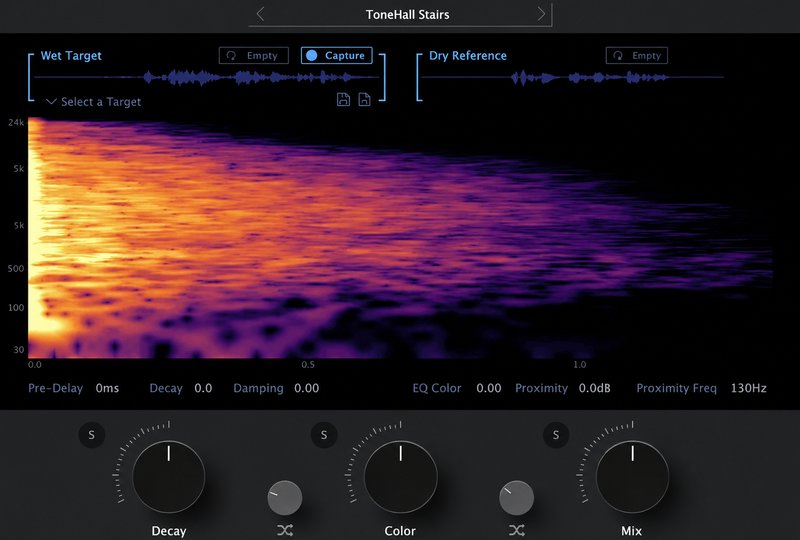Open the ToneHall Stairs preset name
Viewport: 800px width, 540px height.
tap(407, 15)
